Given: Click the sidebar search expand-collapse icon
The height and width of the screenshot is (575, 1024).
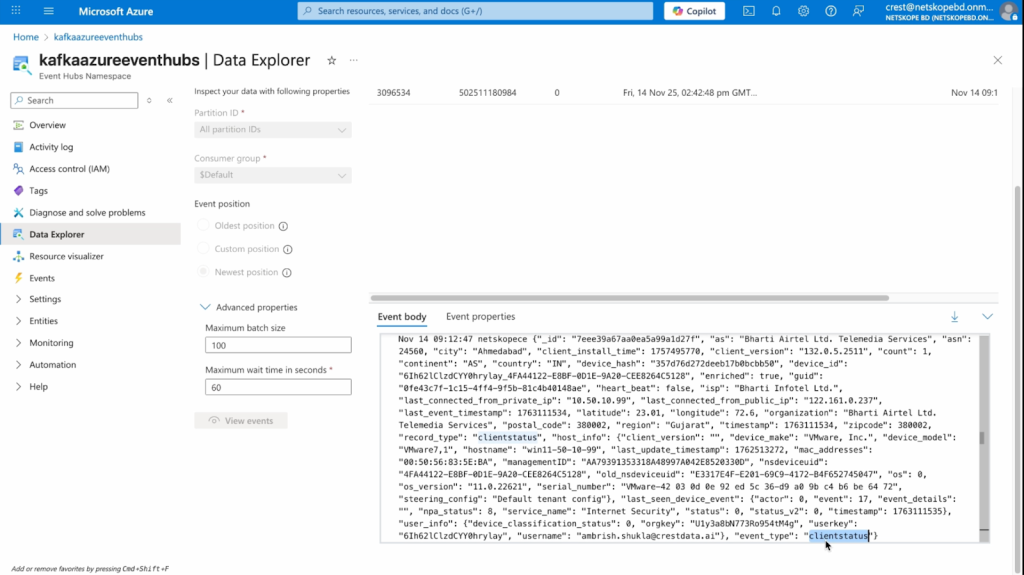Looking at the screenshot, I should click(x=149, y=101).
